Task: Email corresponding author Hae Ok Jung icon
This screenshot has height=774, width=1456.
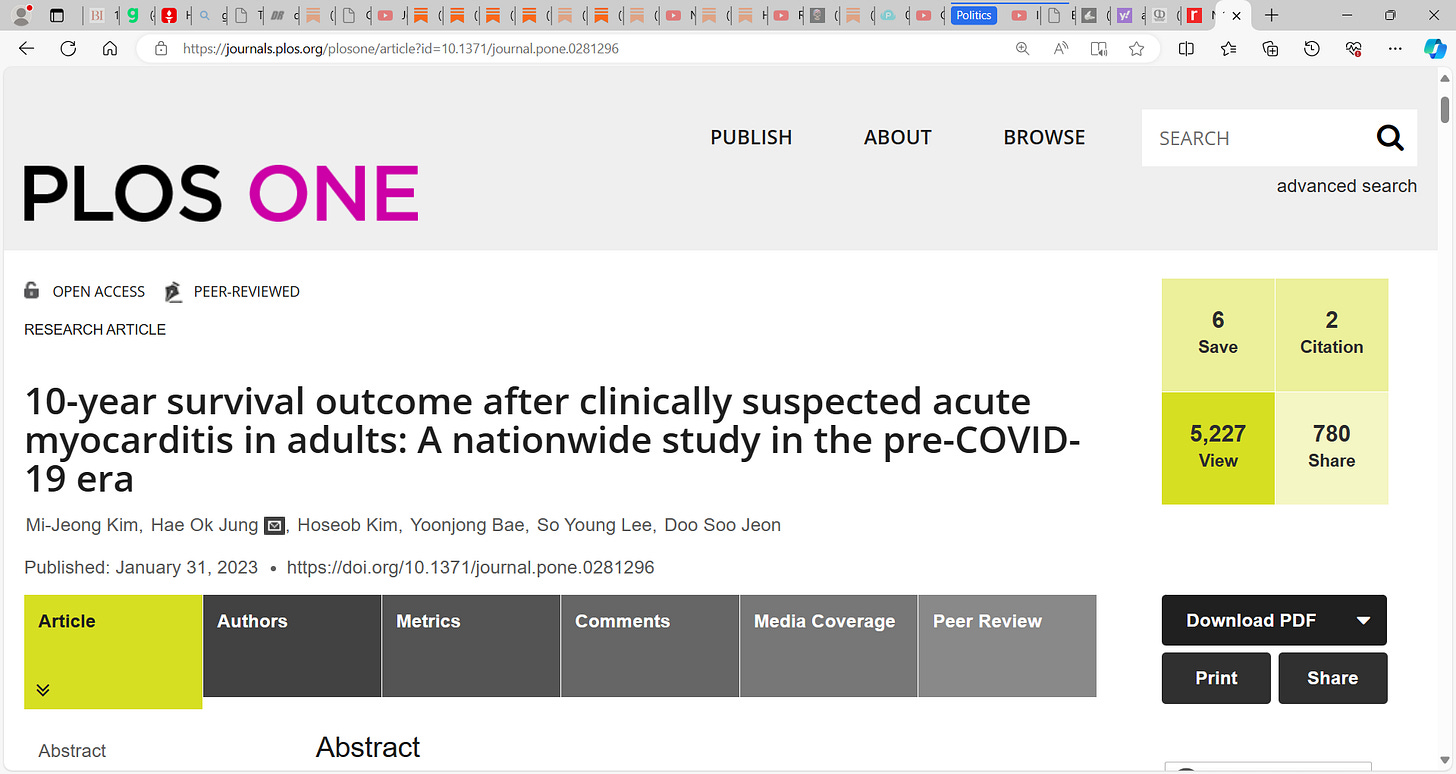Action: [275, 525]
